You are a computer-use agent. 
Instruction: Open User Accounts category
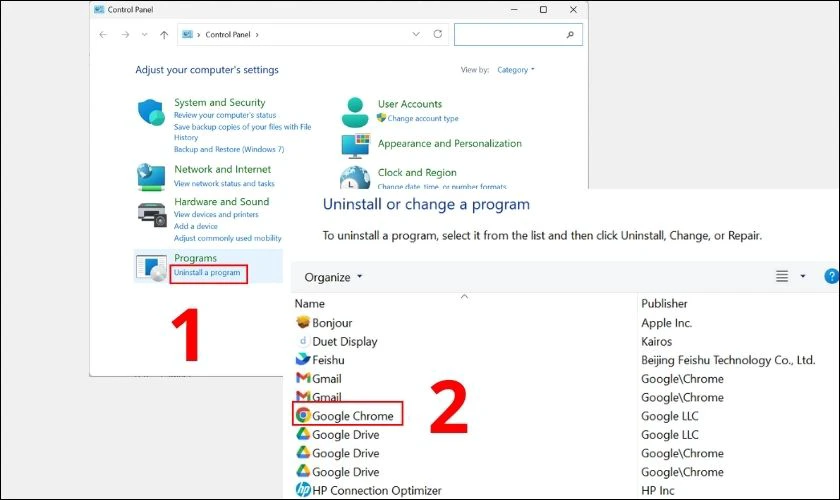click(x=410, y=104)
